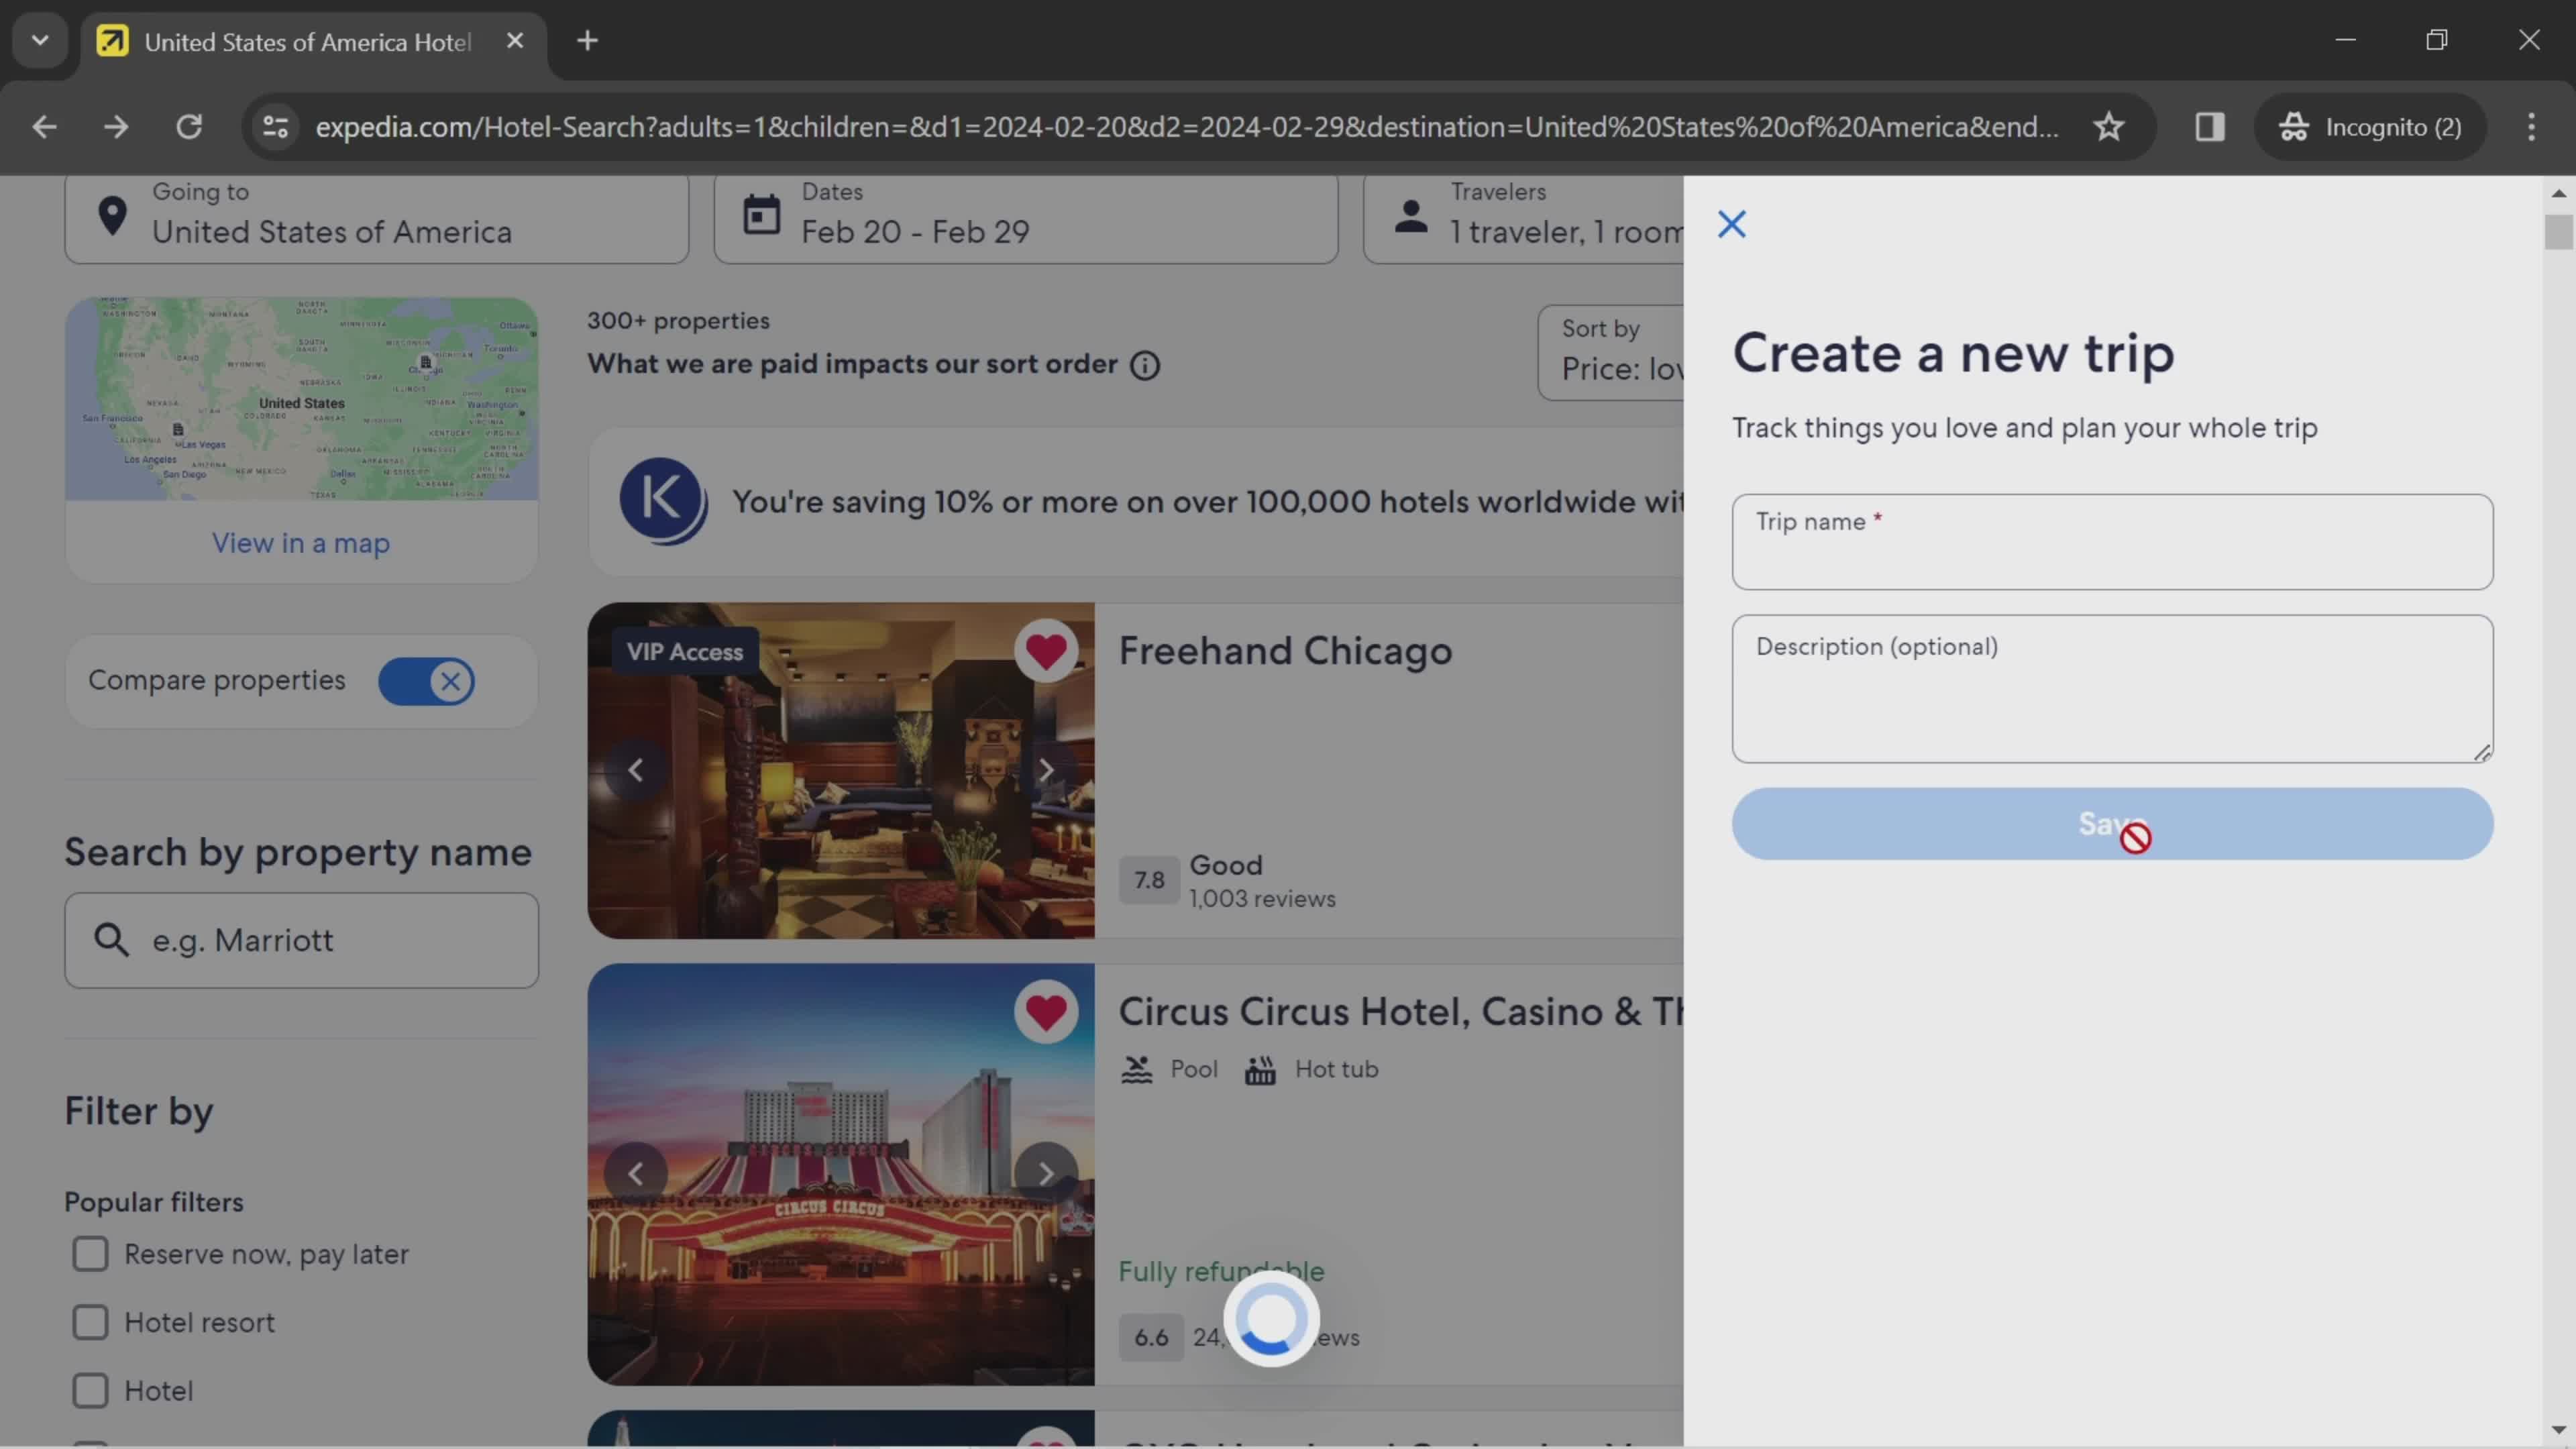Check the Hotel resort filter
This screenshot has height=1449, width=2576.
(x=90, y=1323)
